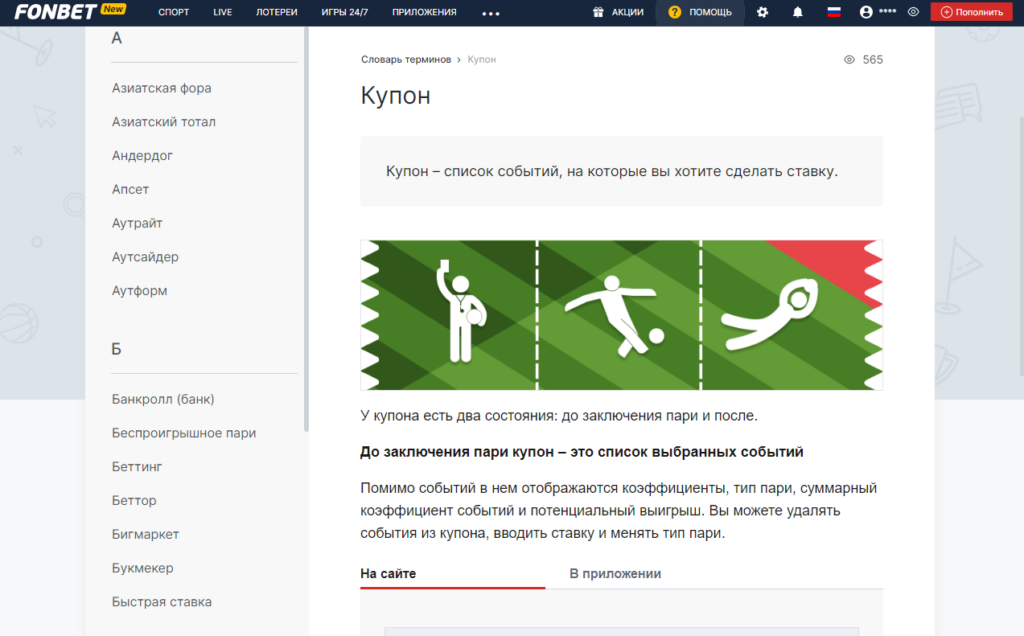The image size is (1024, 636).
Task: Open the Апсет term
Action: click(x=130, y=189)
